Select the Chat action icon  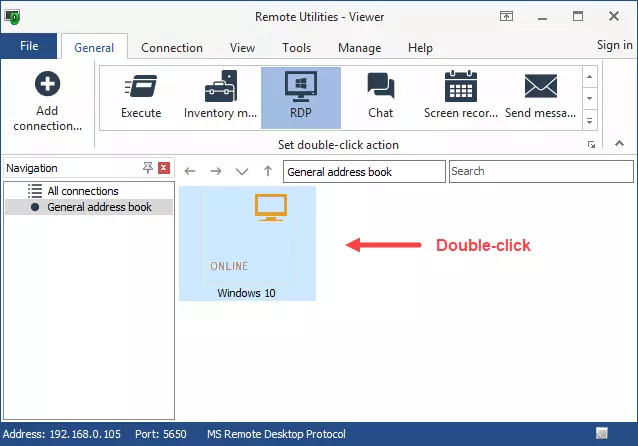coord(380,87)
